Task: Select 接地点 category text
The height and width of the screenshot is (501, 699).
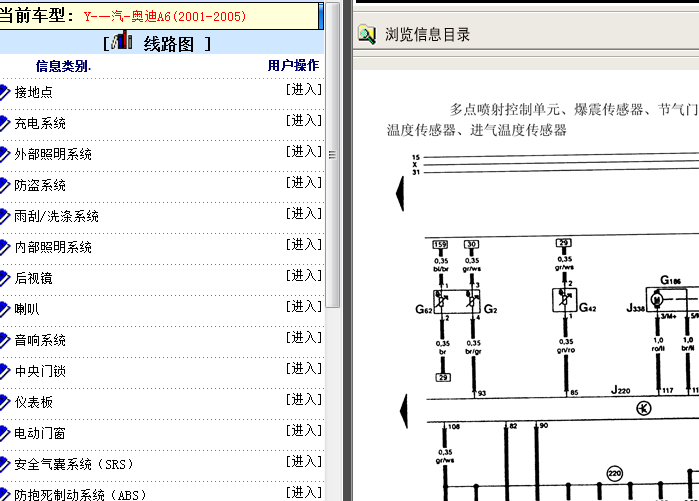Action: (33, 92)
